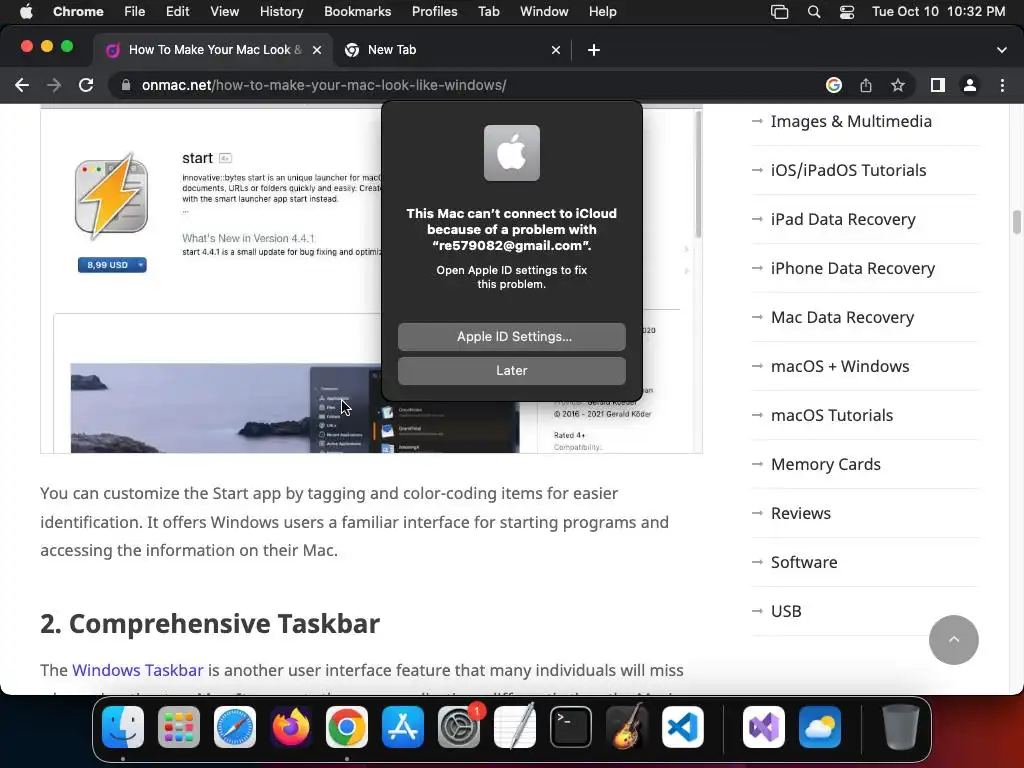
Task: Close the New Tab tab
Action: point(556,50)
